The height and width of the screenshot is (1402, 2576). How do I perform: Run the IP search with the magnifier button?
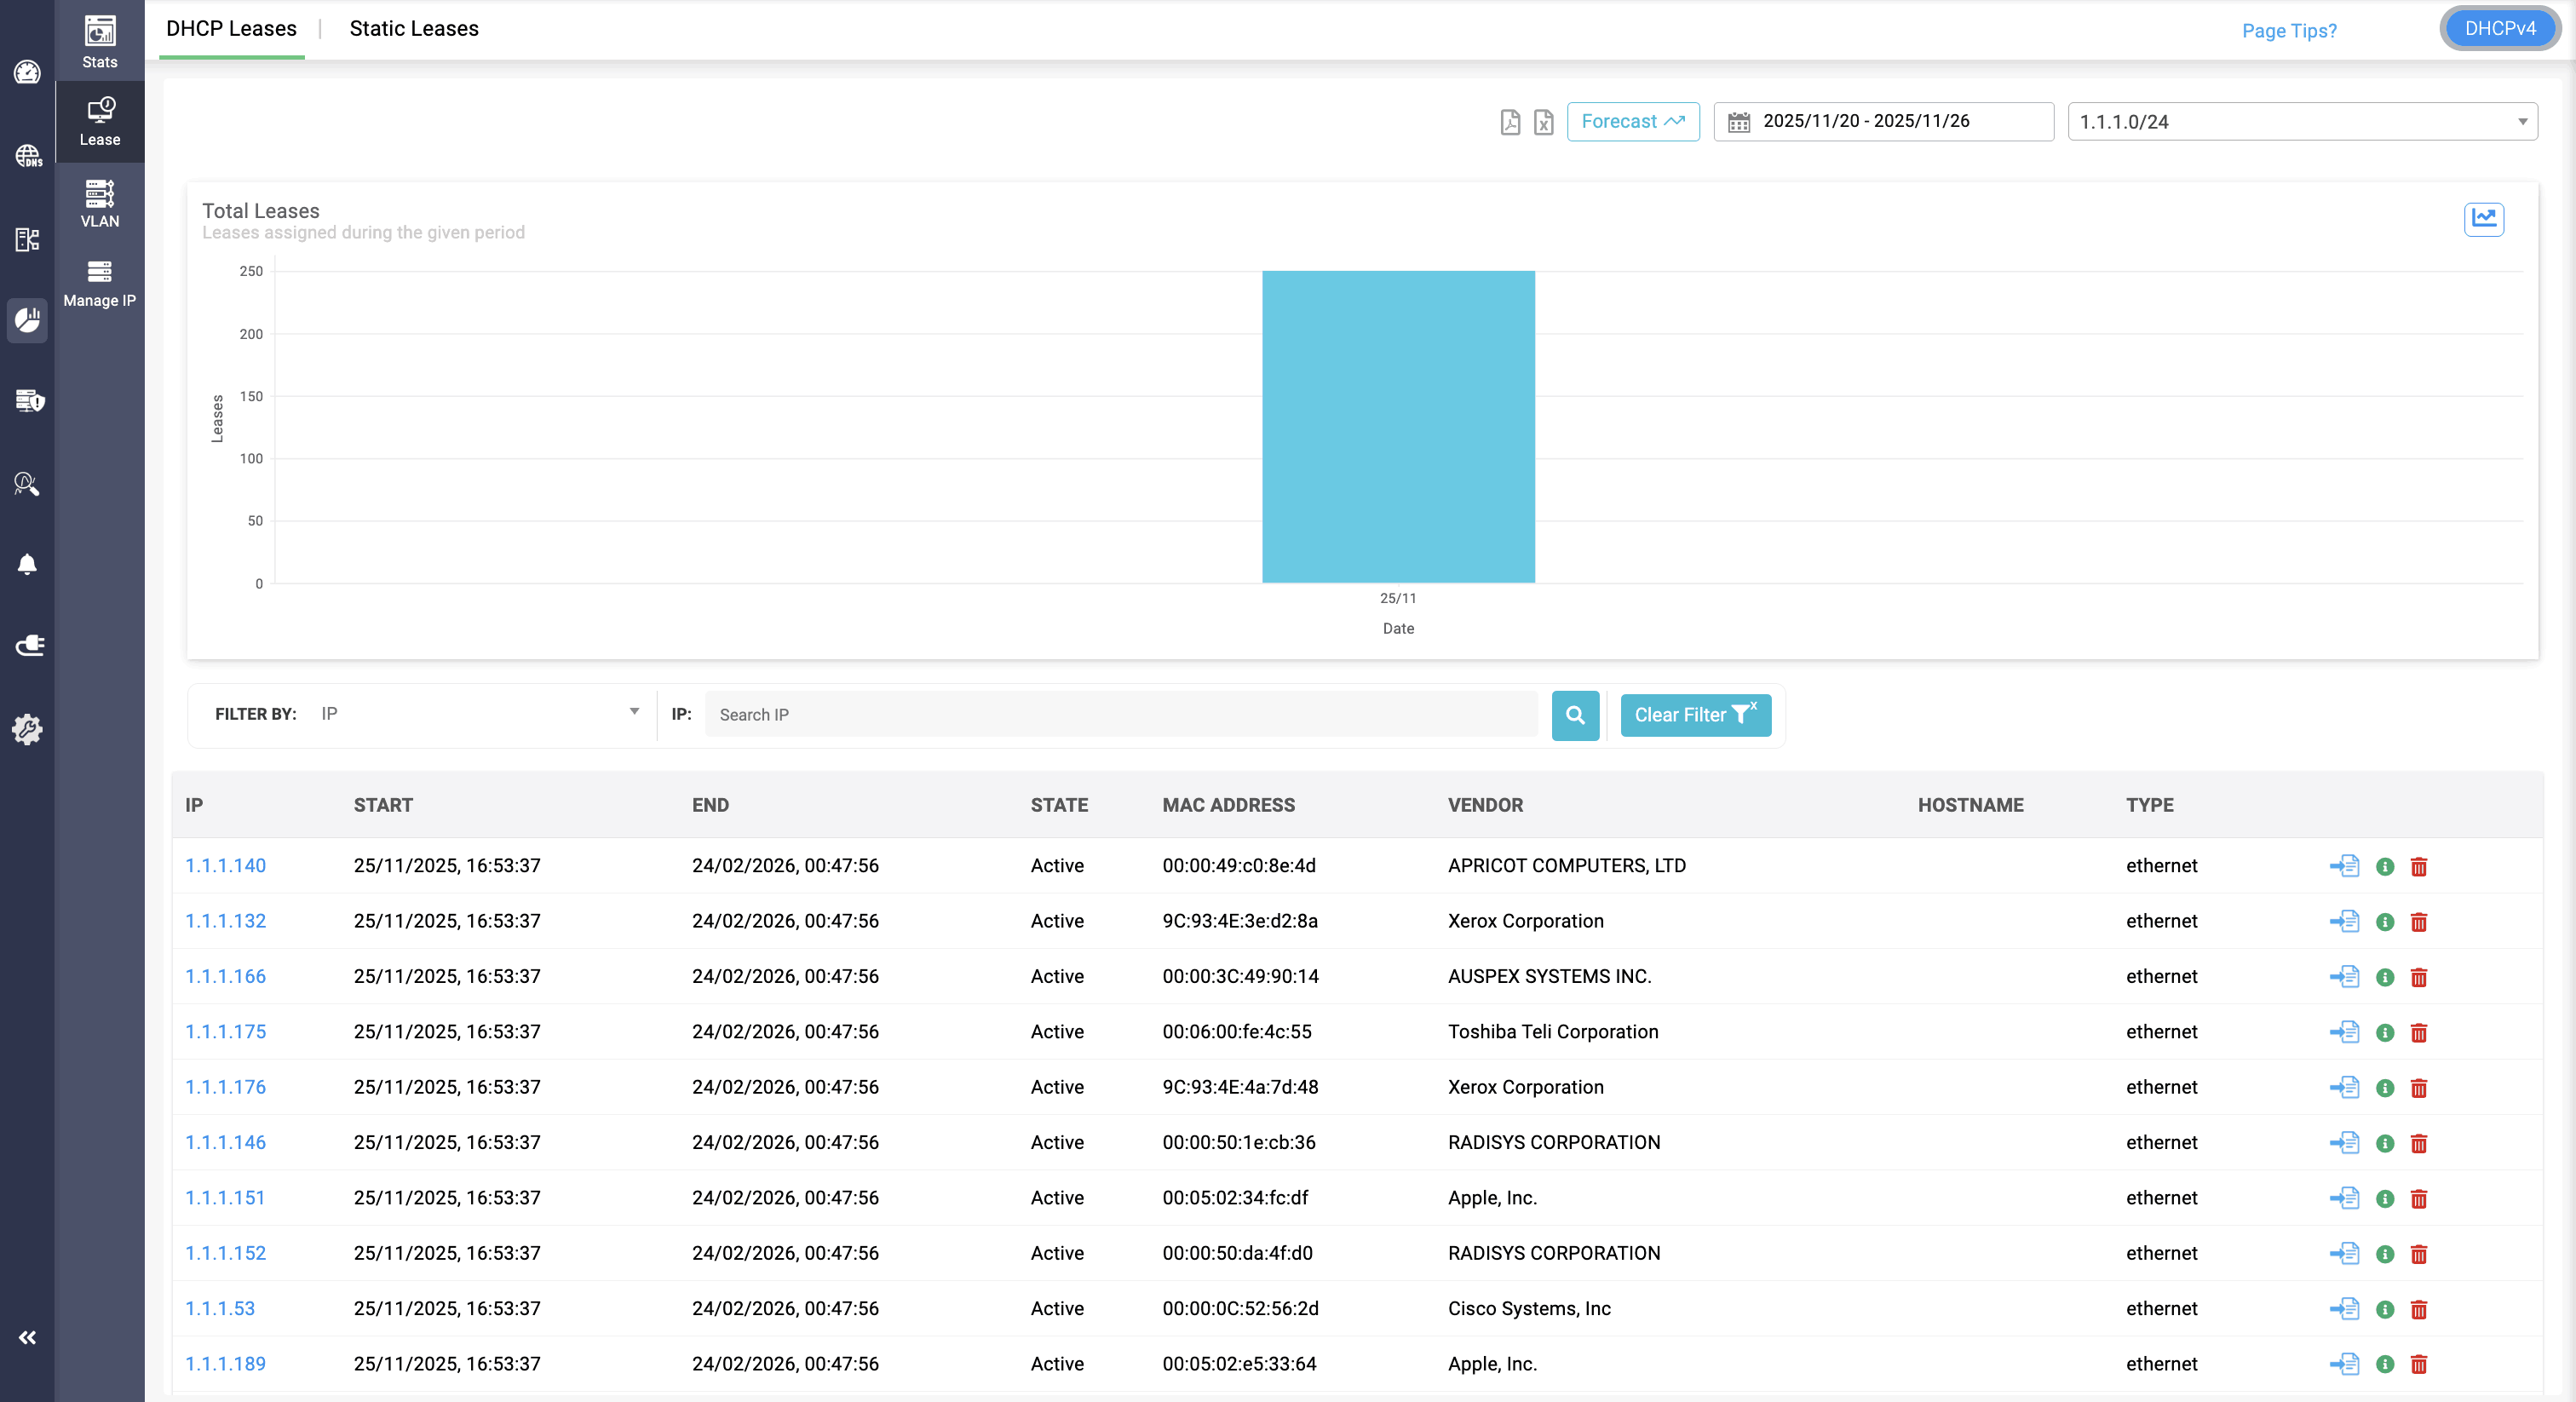(x=1575, y=715)
